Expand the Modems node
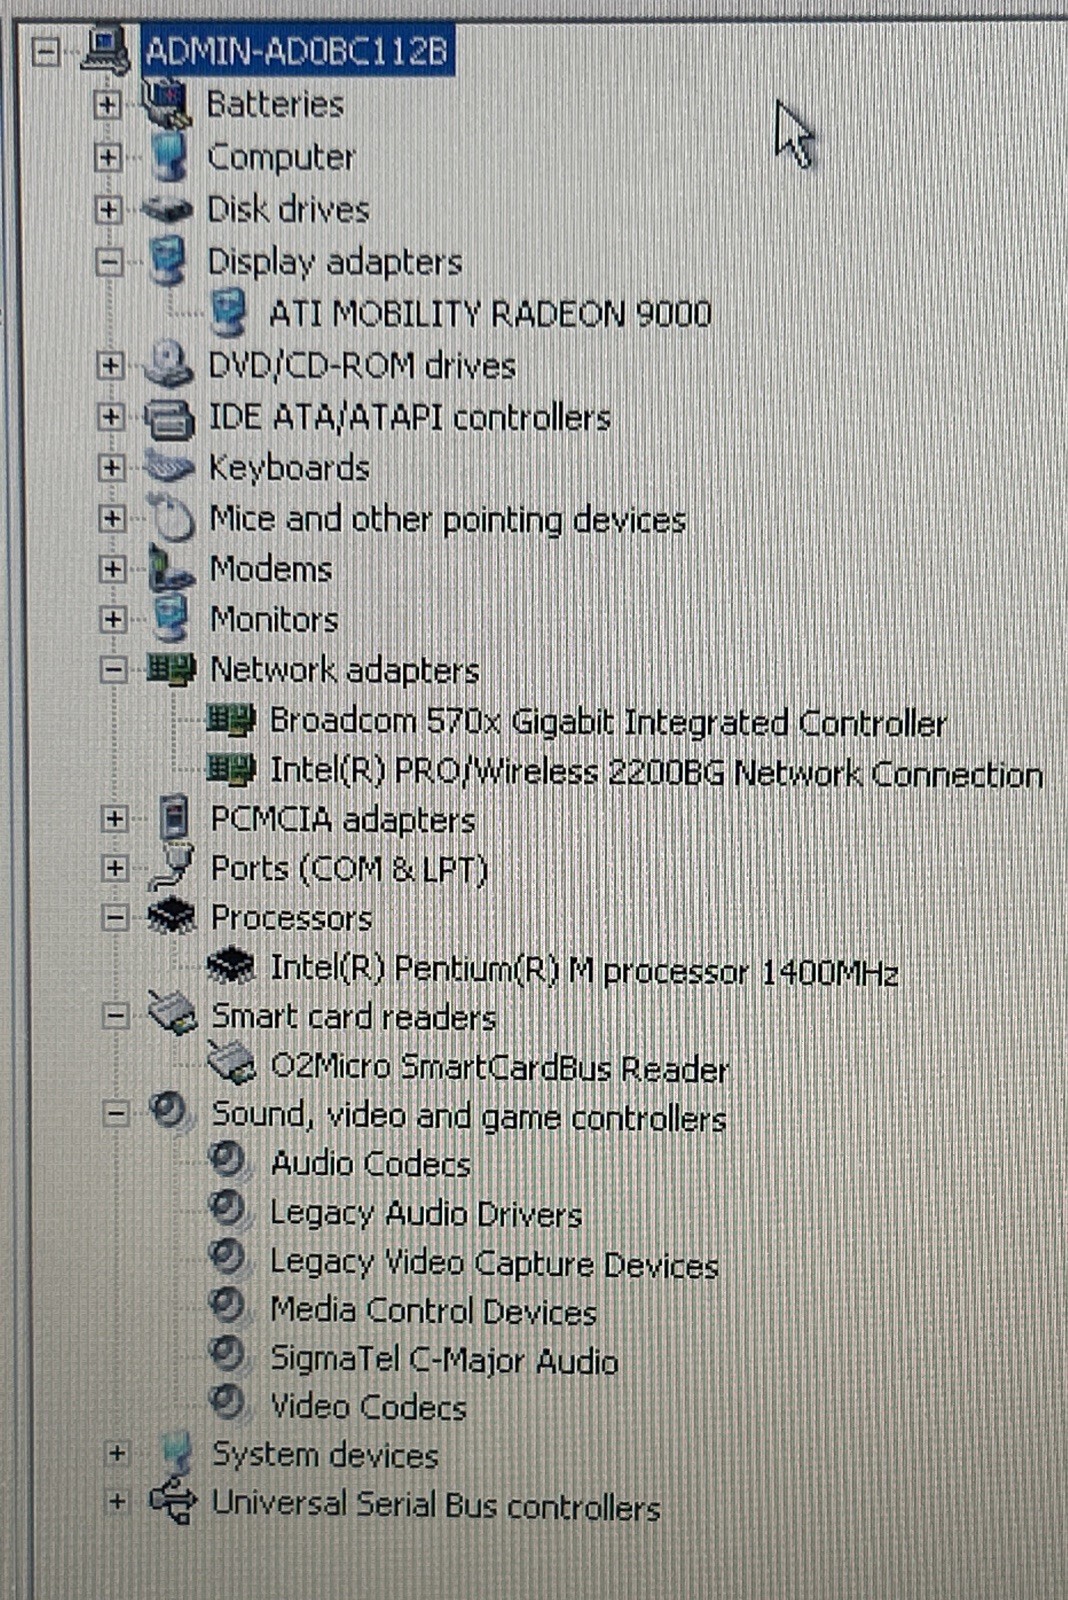1068x1600 pixels. pos(112,569)
